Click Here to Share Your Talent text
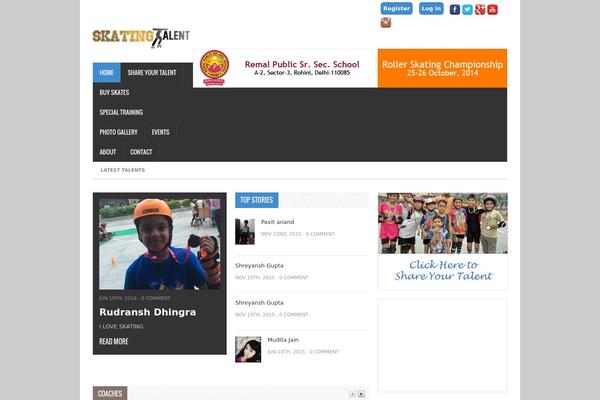This screenshot has height=400, width=600. point(443,270)
